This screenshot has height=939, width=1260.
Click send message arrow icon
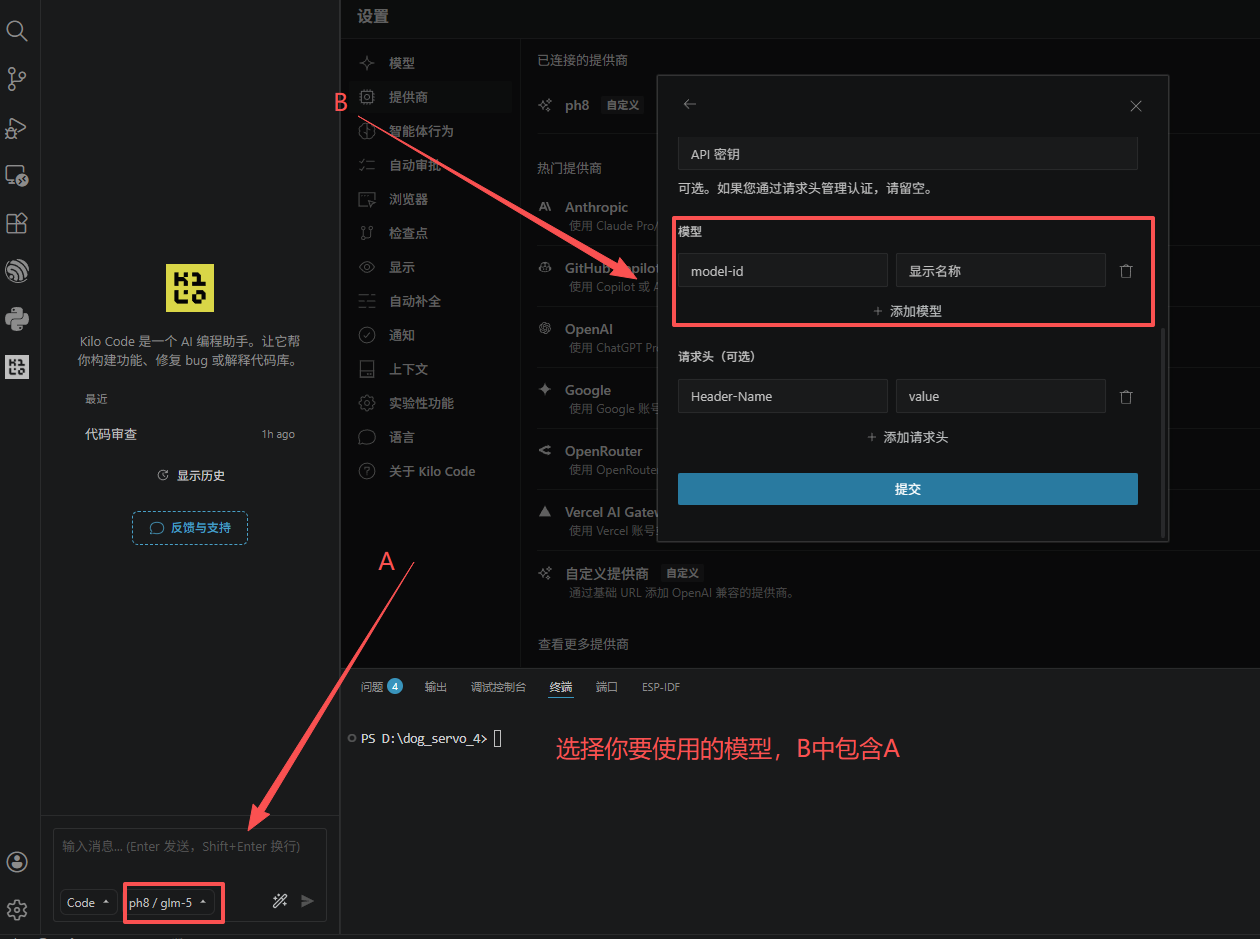coord(307,901)
